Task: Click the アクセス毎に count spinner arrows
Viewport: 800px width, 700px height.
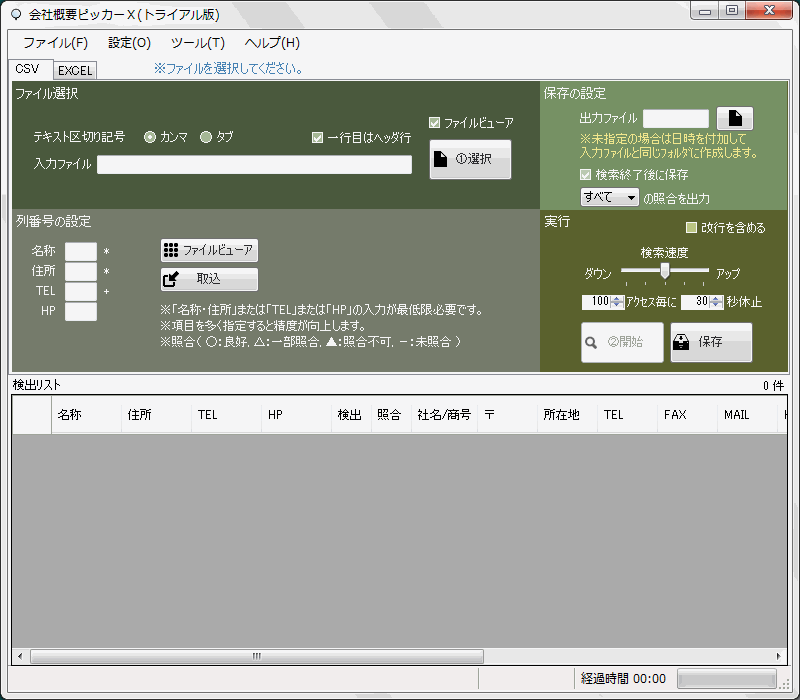Action: (617, 301)
